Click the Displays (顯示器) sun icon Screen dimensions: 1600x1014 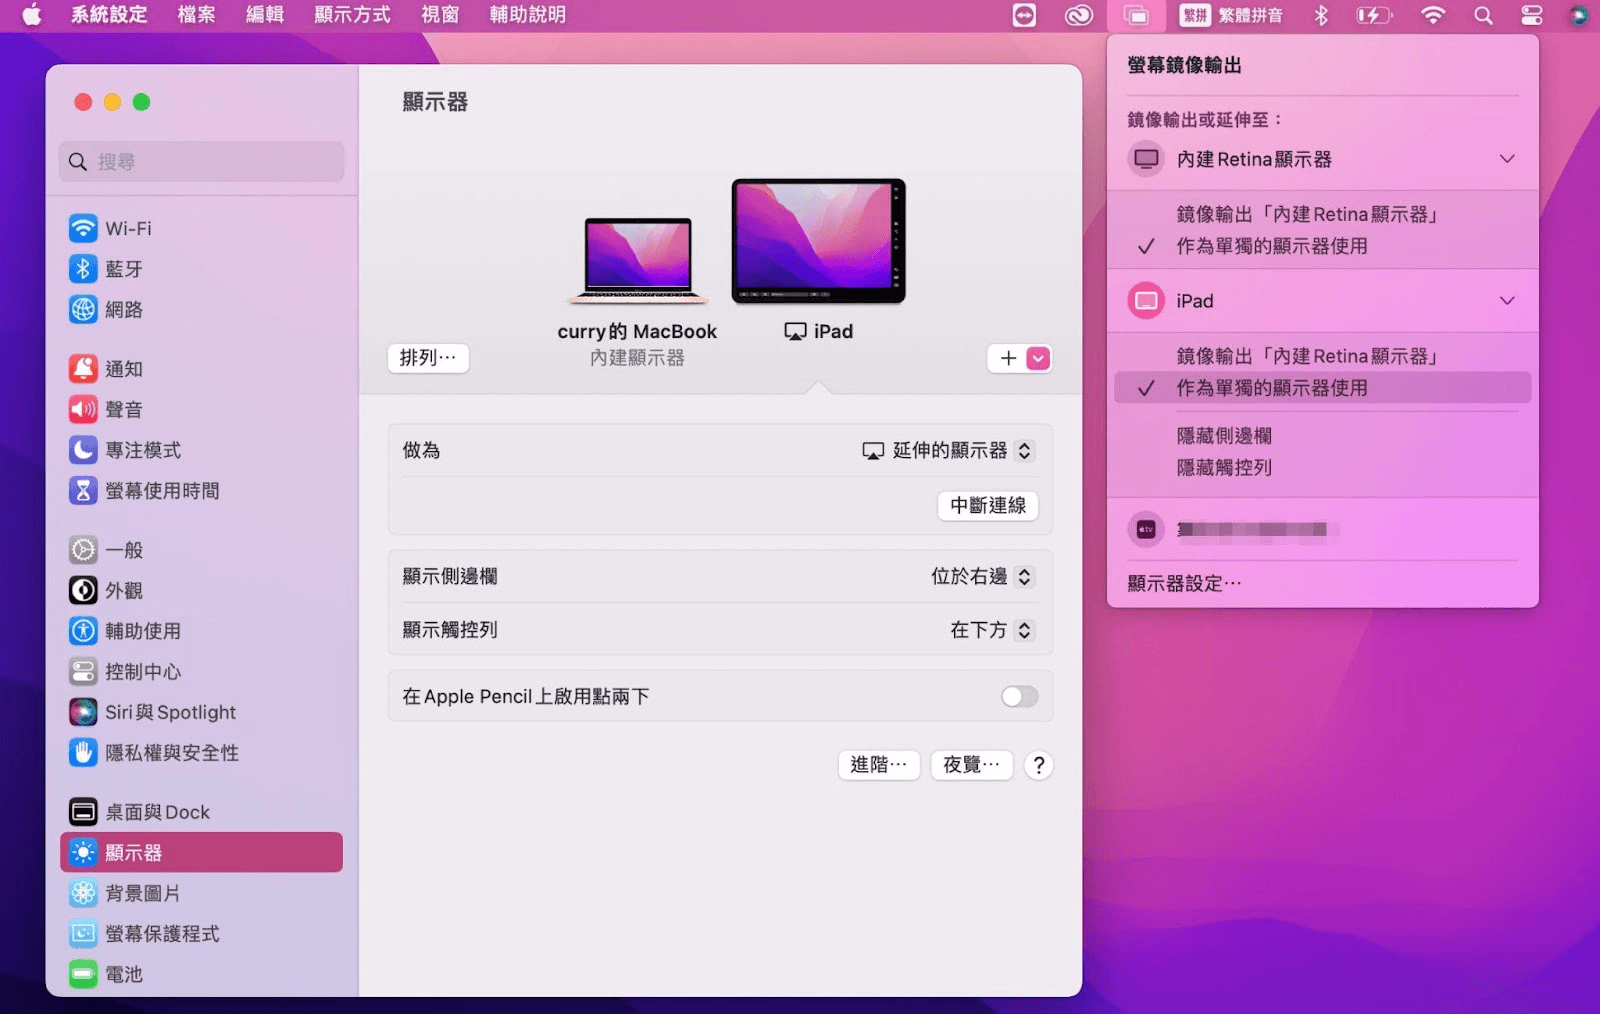click(83, 852)
